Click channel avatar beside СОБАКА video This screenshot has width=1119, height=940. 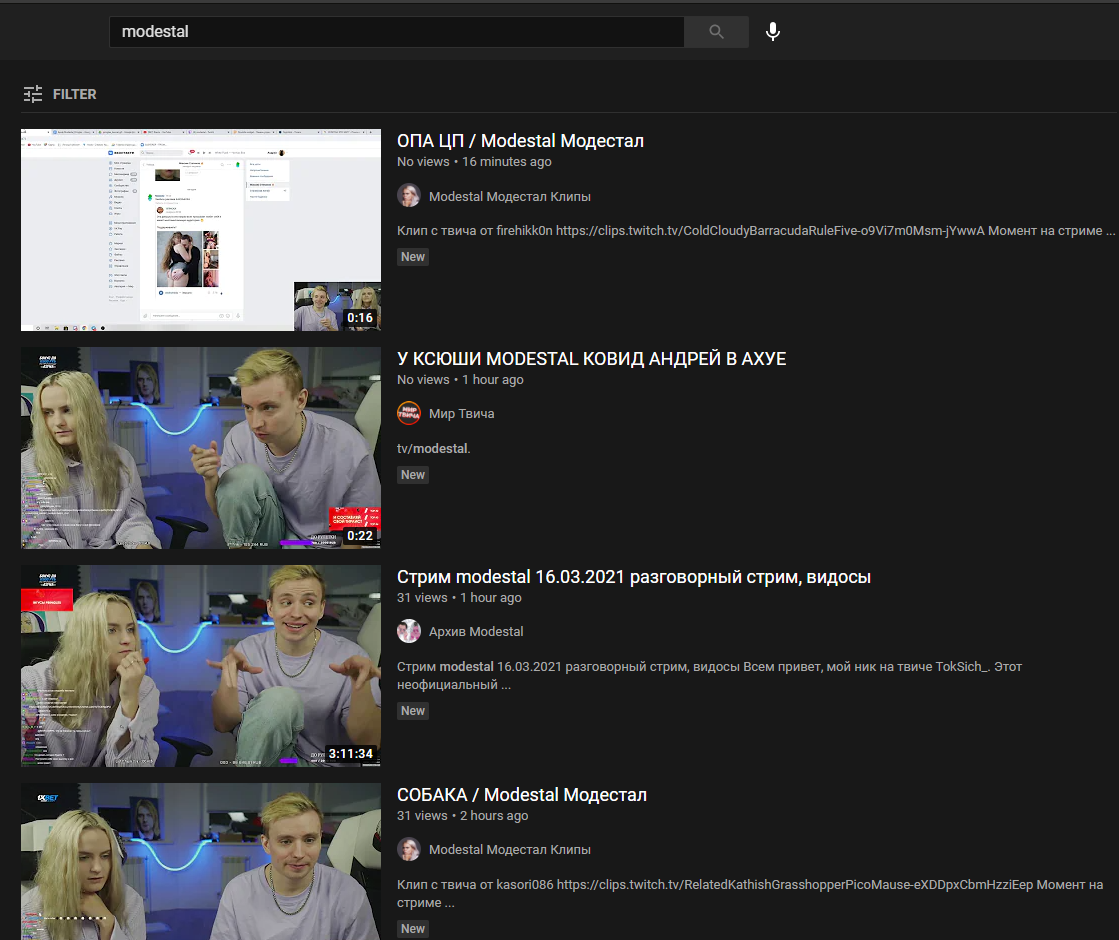tap(409, 849)
